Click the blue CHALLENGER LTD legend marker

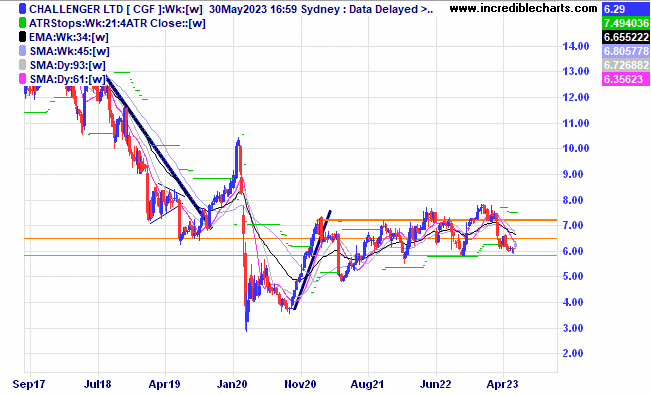point(22,9)
